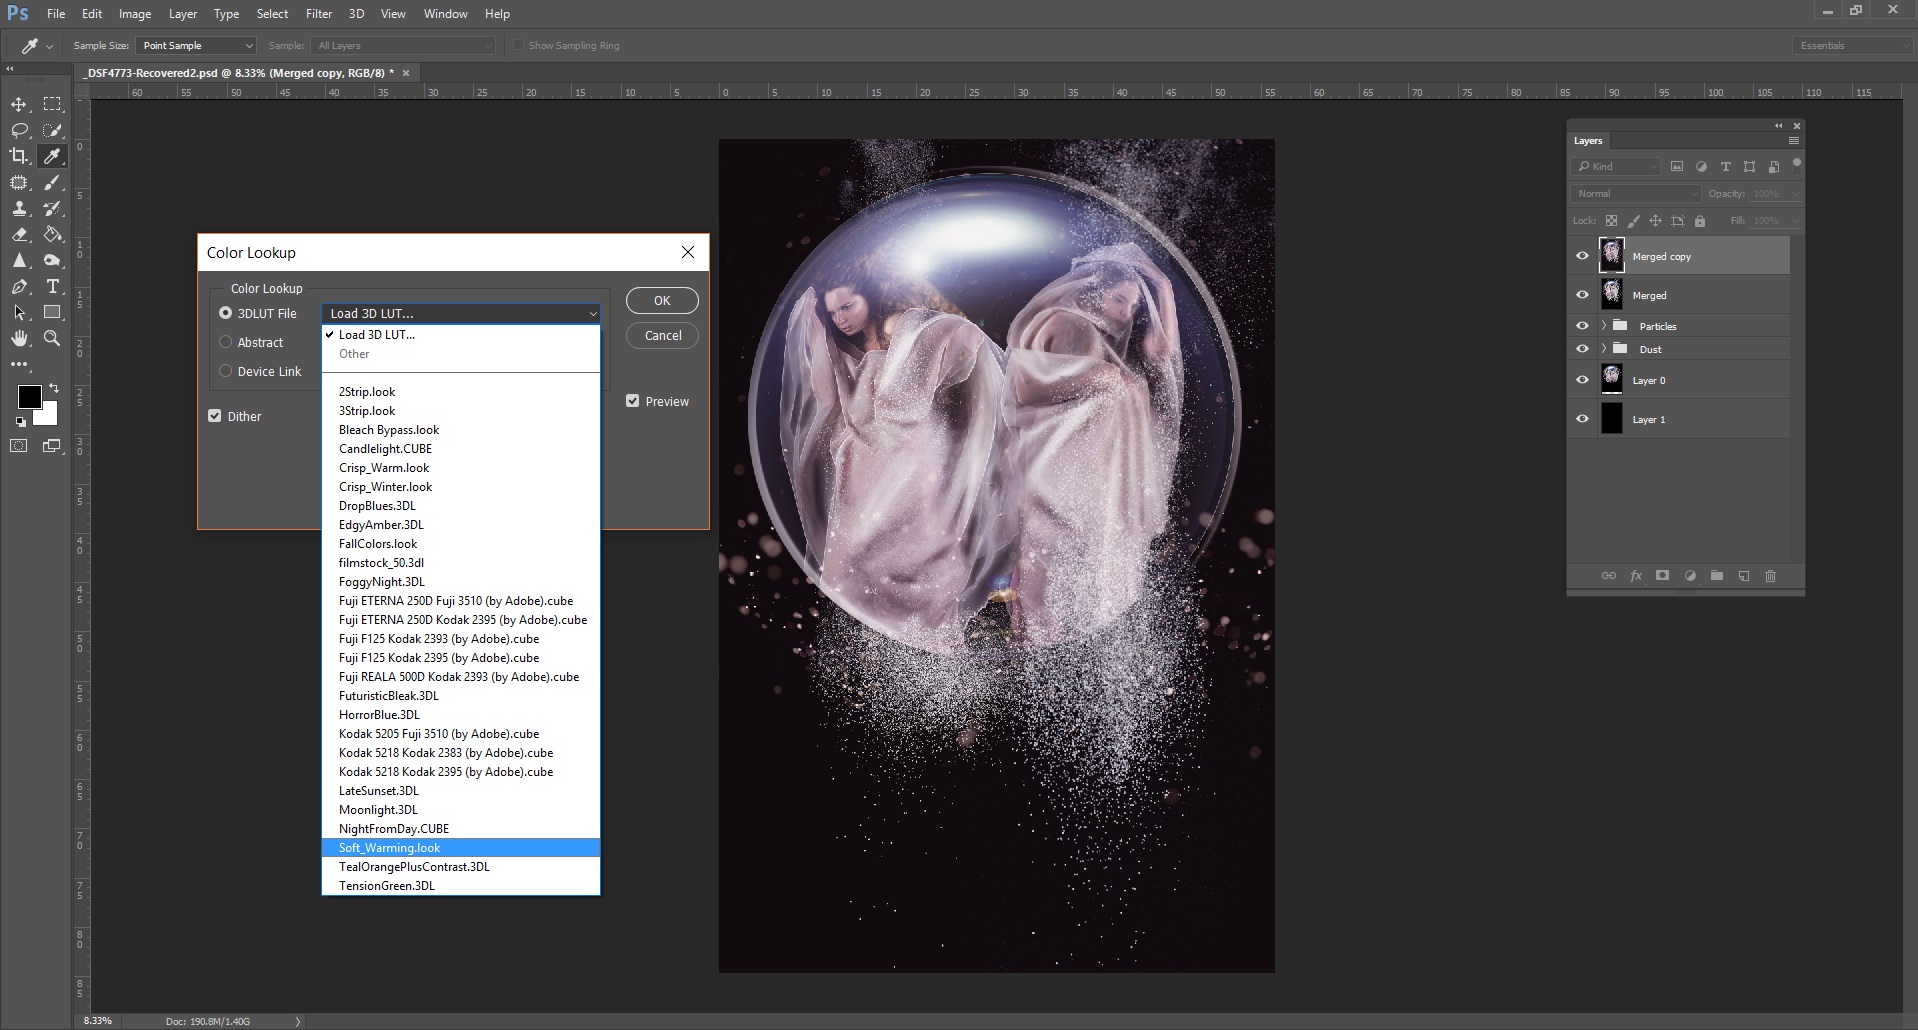Select the Zoom tool
Image resolution: width=1918 pixels, height=1030 pixels.
point(52,338)
